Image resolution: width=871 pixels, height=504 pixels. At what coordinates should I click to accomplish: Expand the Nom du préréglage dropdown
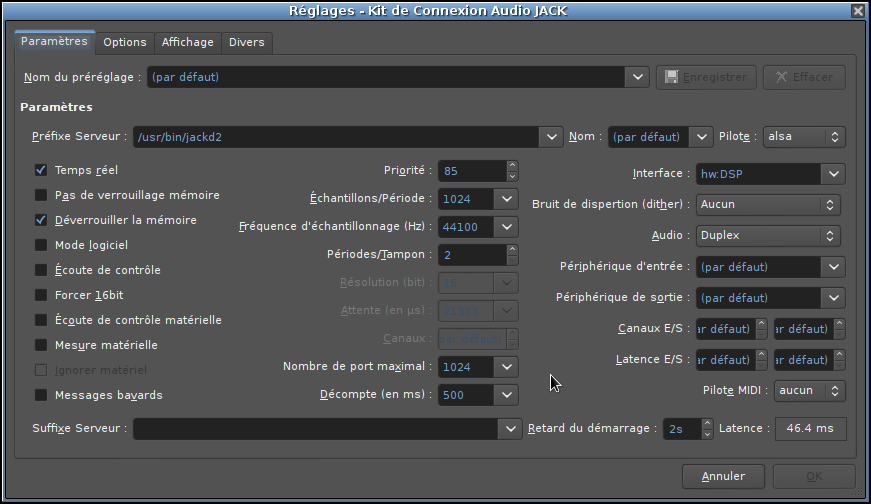coord(637,77)
